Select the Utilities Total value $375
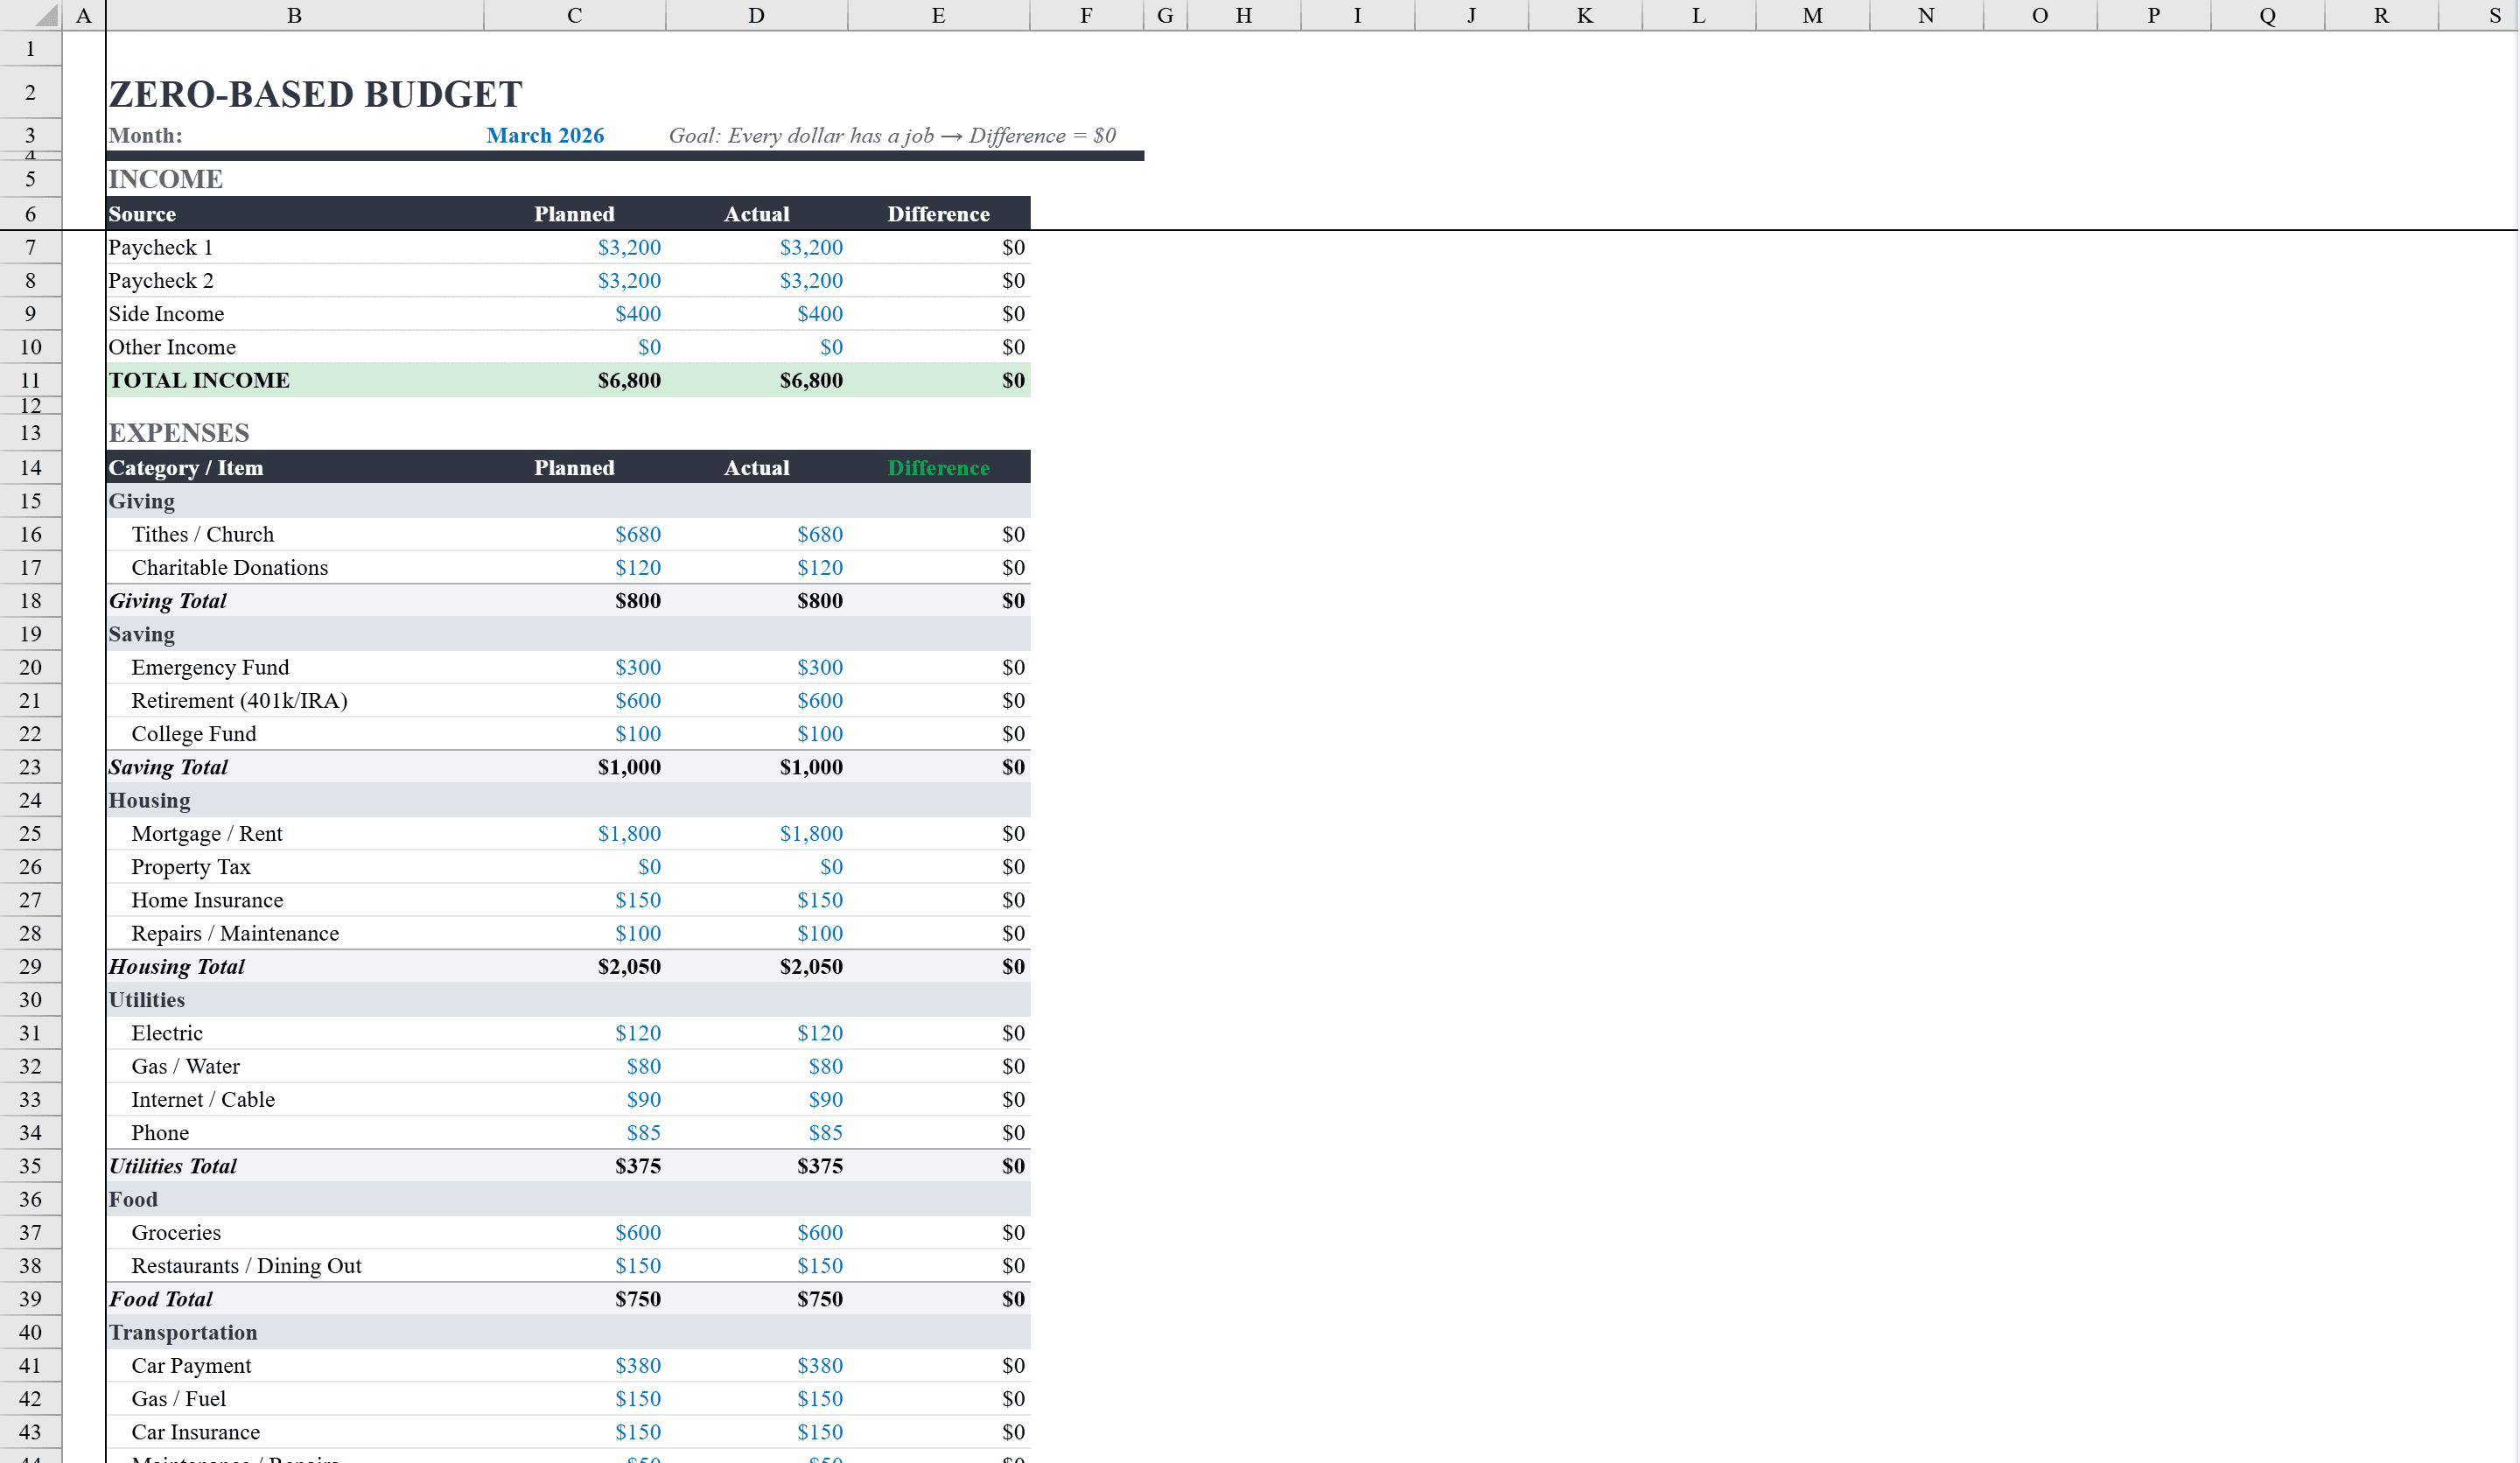 click(640, 1166)
